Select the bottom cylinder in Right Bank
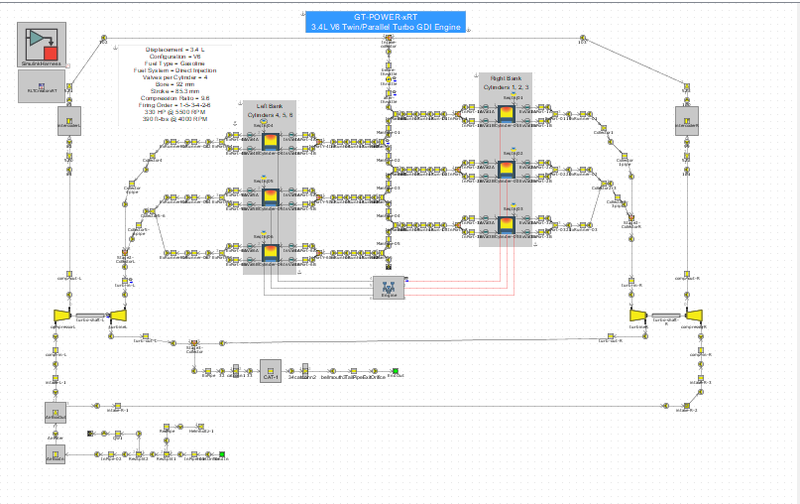 (x=506, y=225)
